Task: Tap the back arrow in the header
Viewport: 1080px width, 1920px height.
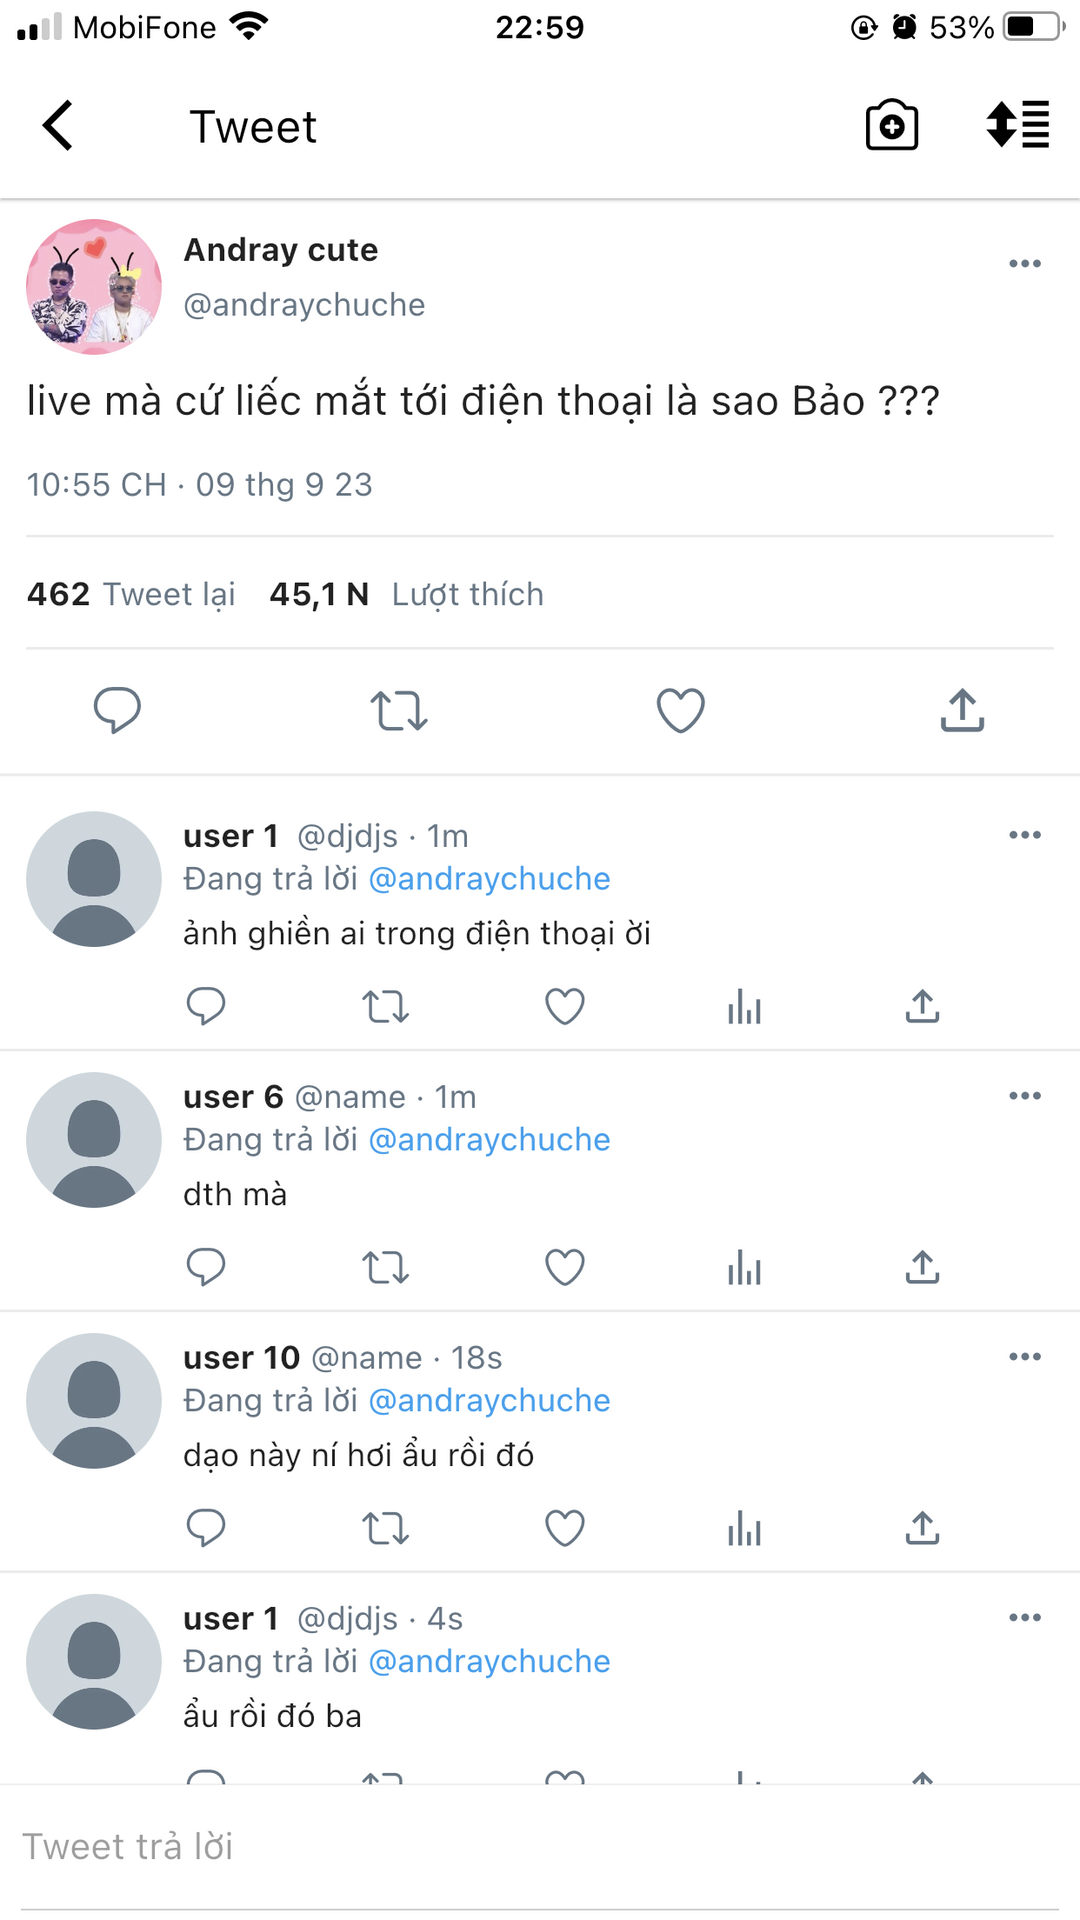Action: (58, 126)
